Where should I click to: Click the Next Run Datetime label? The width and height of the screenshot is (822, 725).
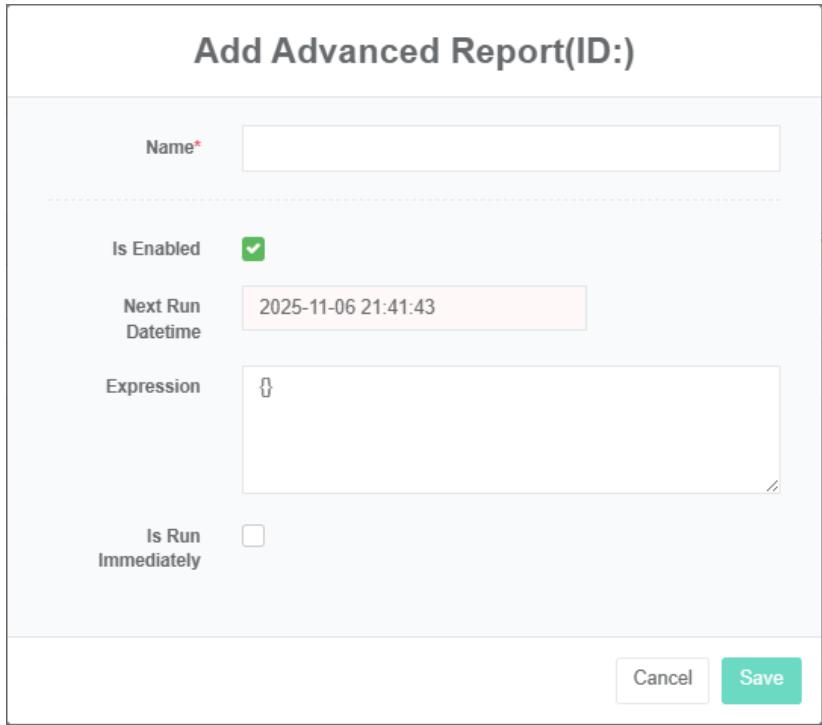pyautogui.click(x=162, y=319)
